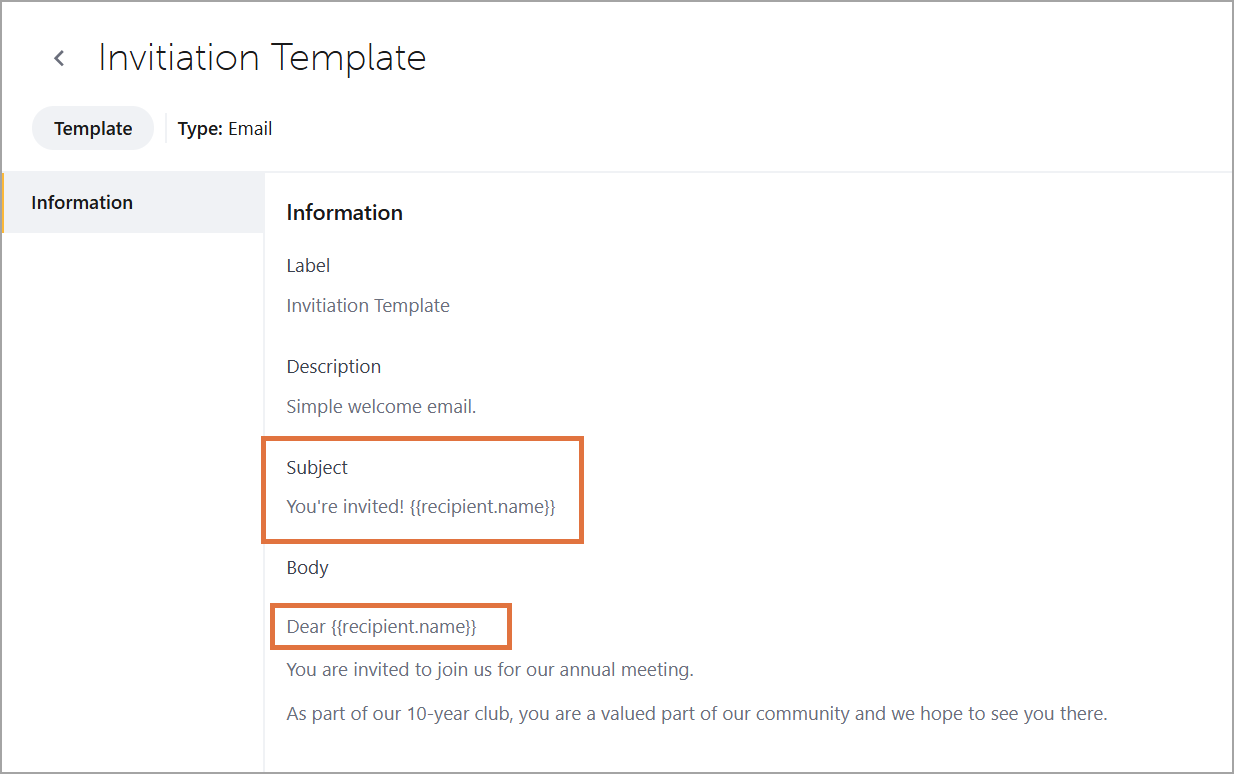Click the Description field heading
The height and width of the screenshot is (774, 1234).
tap(333, 366)
